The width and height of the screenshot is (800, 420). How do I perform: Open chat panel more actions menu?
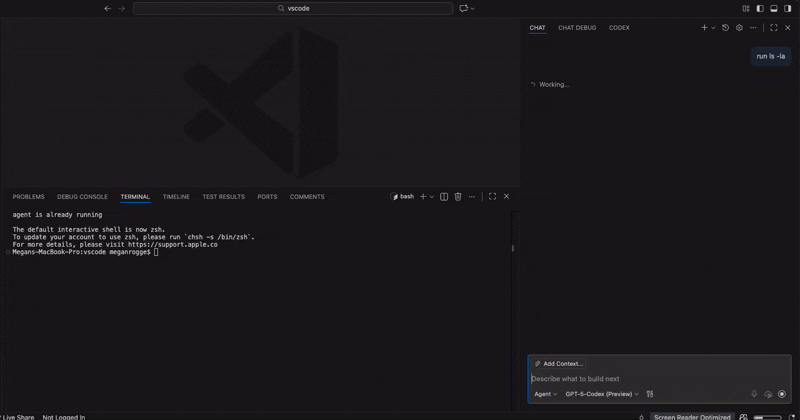pyautogui.click(x=753, y=28)
